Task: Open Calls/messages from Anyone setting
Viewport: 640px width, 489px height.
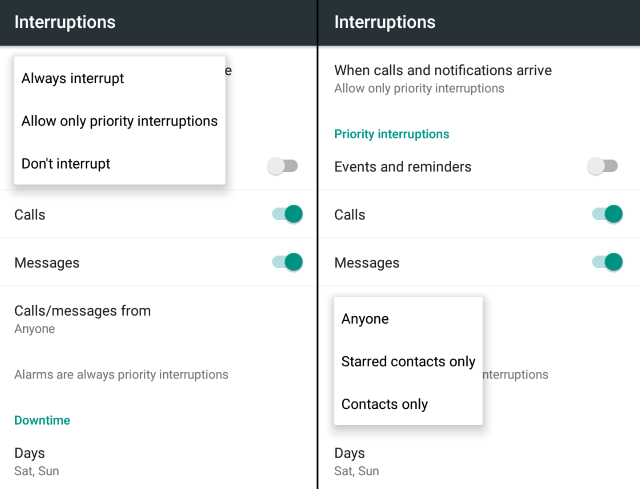Action: [82, 318]
